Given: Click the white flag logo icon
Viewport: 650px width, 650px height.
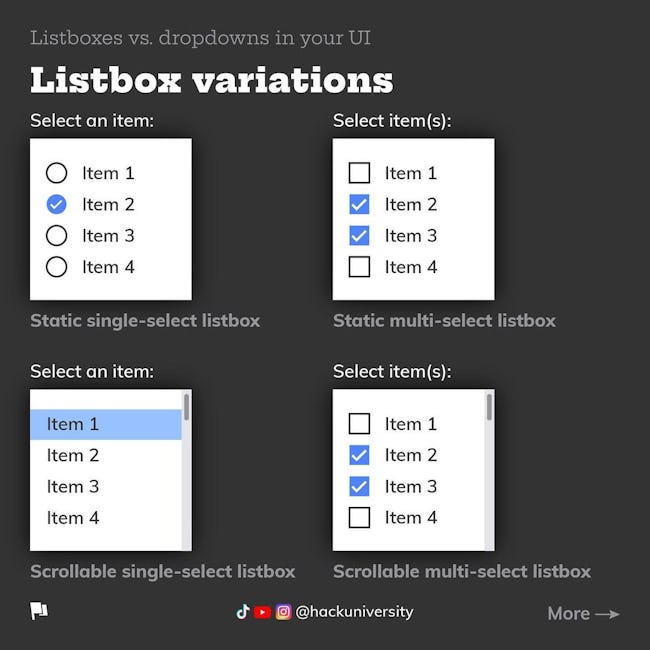Looking at the screenshot, I should (39, 611).
